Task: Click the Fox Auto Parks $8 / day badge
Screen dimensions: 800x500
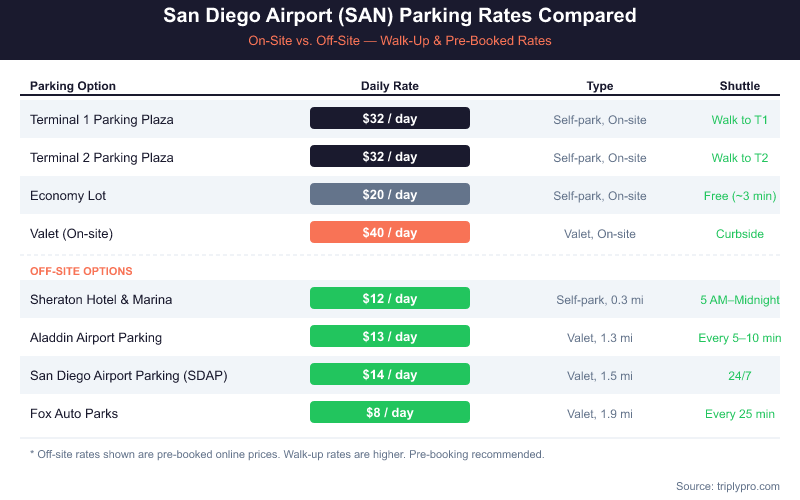Action: click(x=390, y=413)
